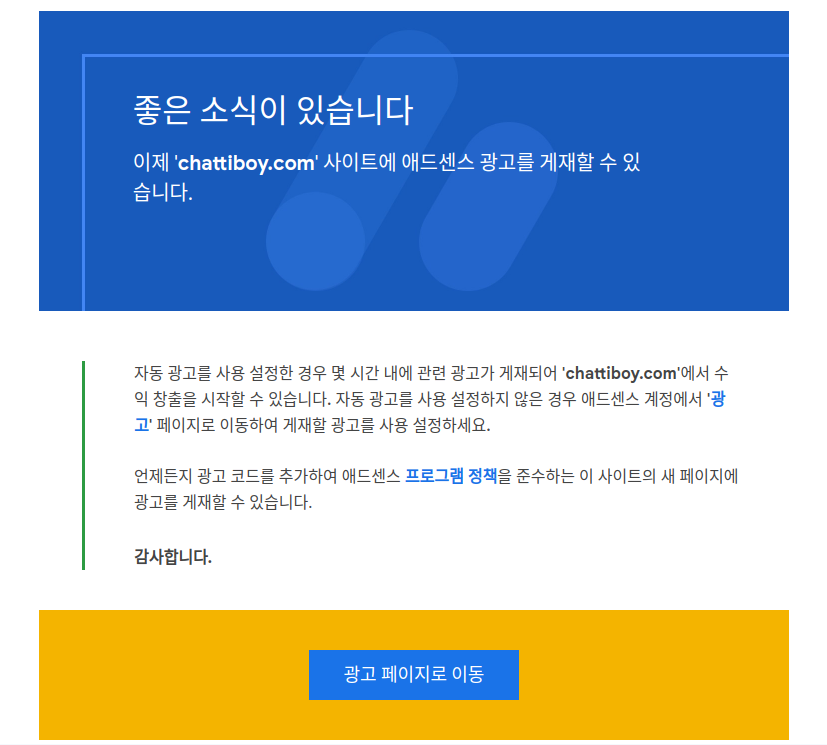Click the "광고 페이지로 이동" button
This screenshot has width=827, height=745.
point(413,675)
